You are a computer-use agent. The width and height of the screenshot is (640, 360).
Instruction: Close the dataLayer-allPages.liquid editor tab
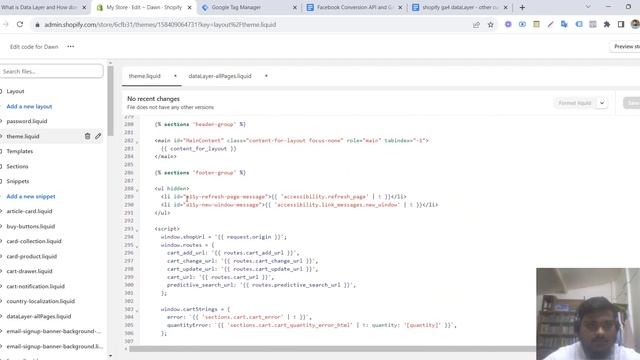pyautogui.click(x=266, y=76)
